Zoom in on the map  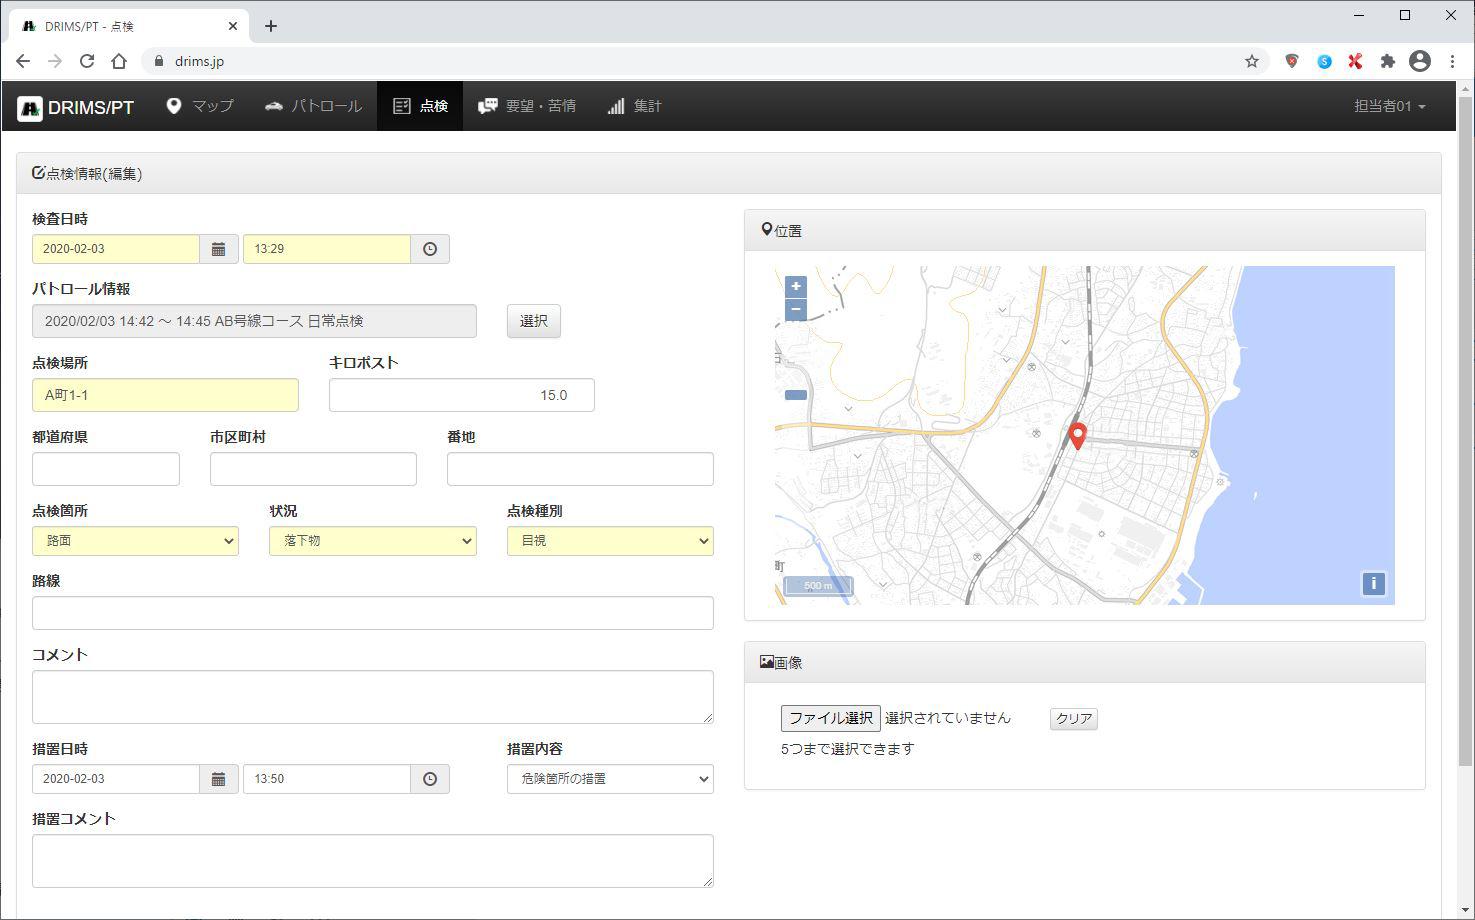point(796,287)
